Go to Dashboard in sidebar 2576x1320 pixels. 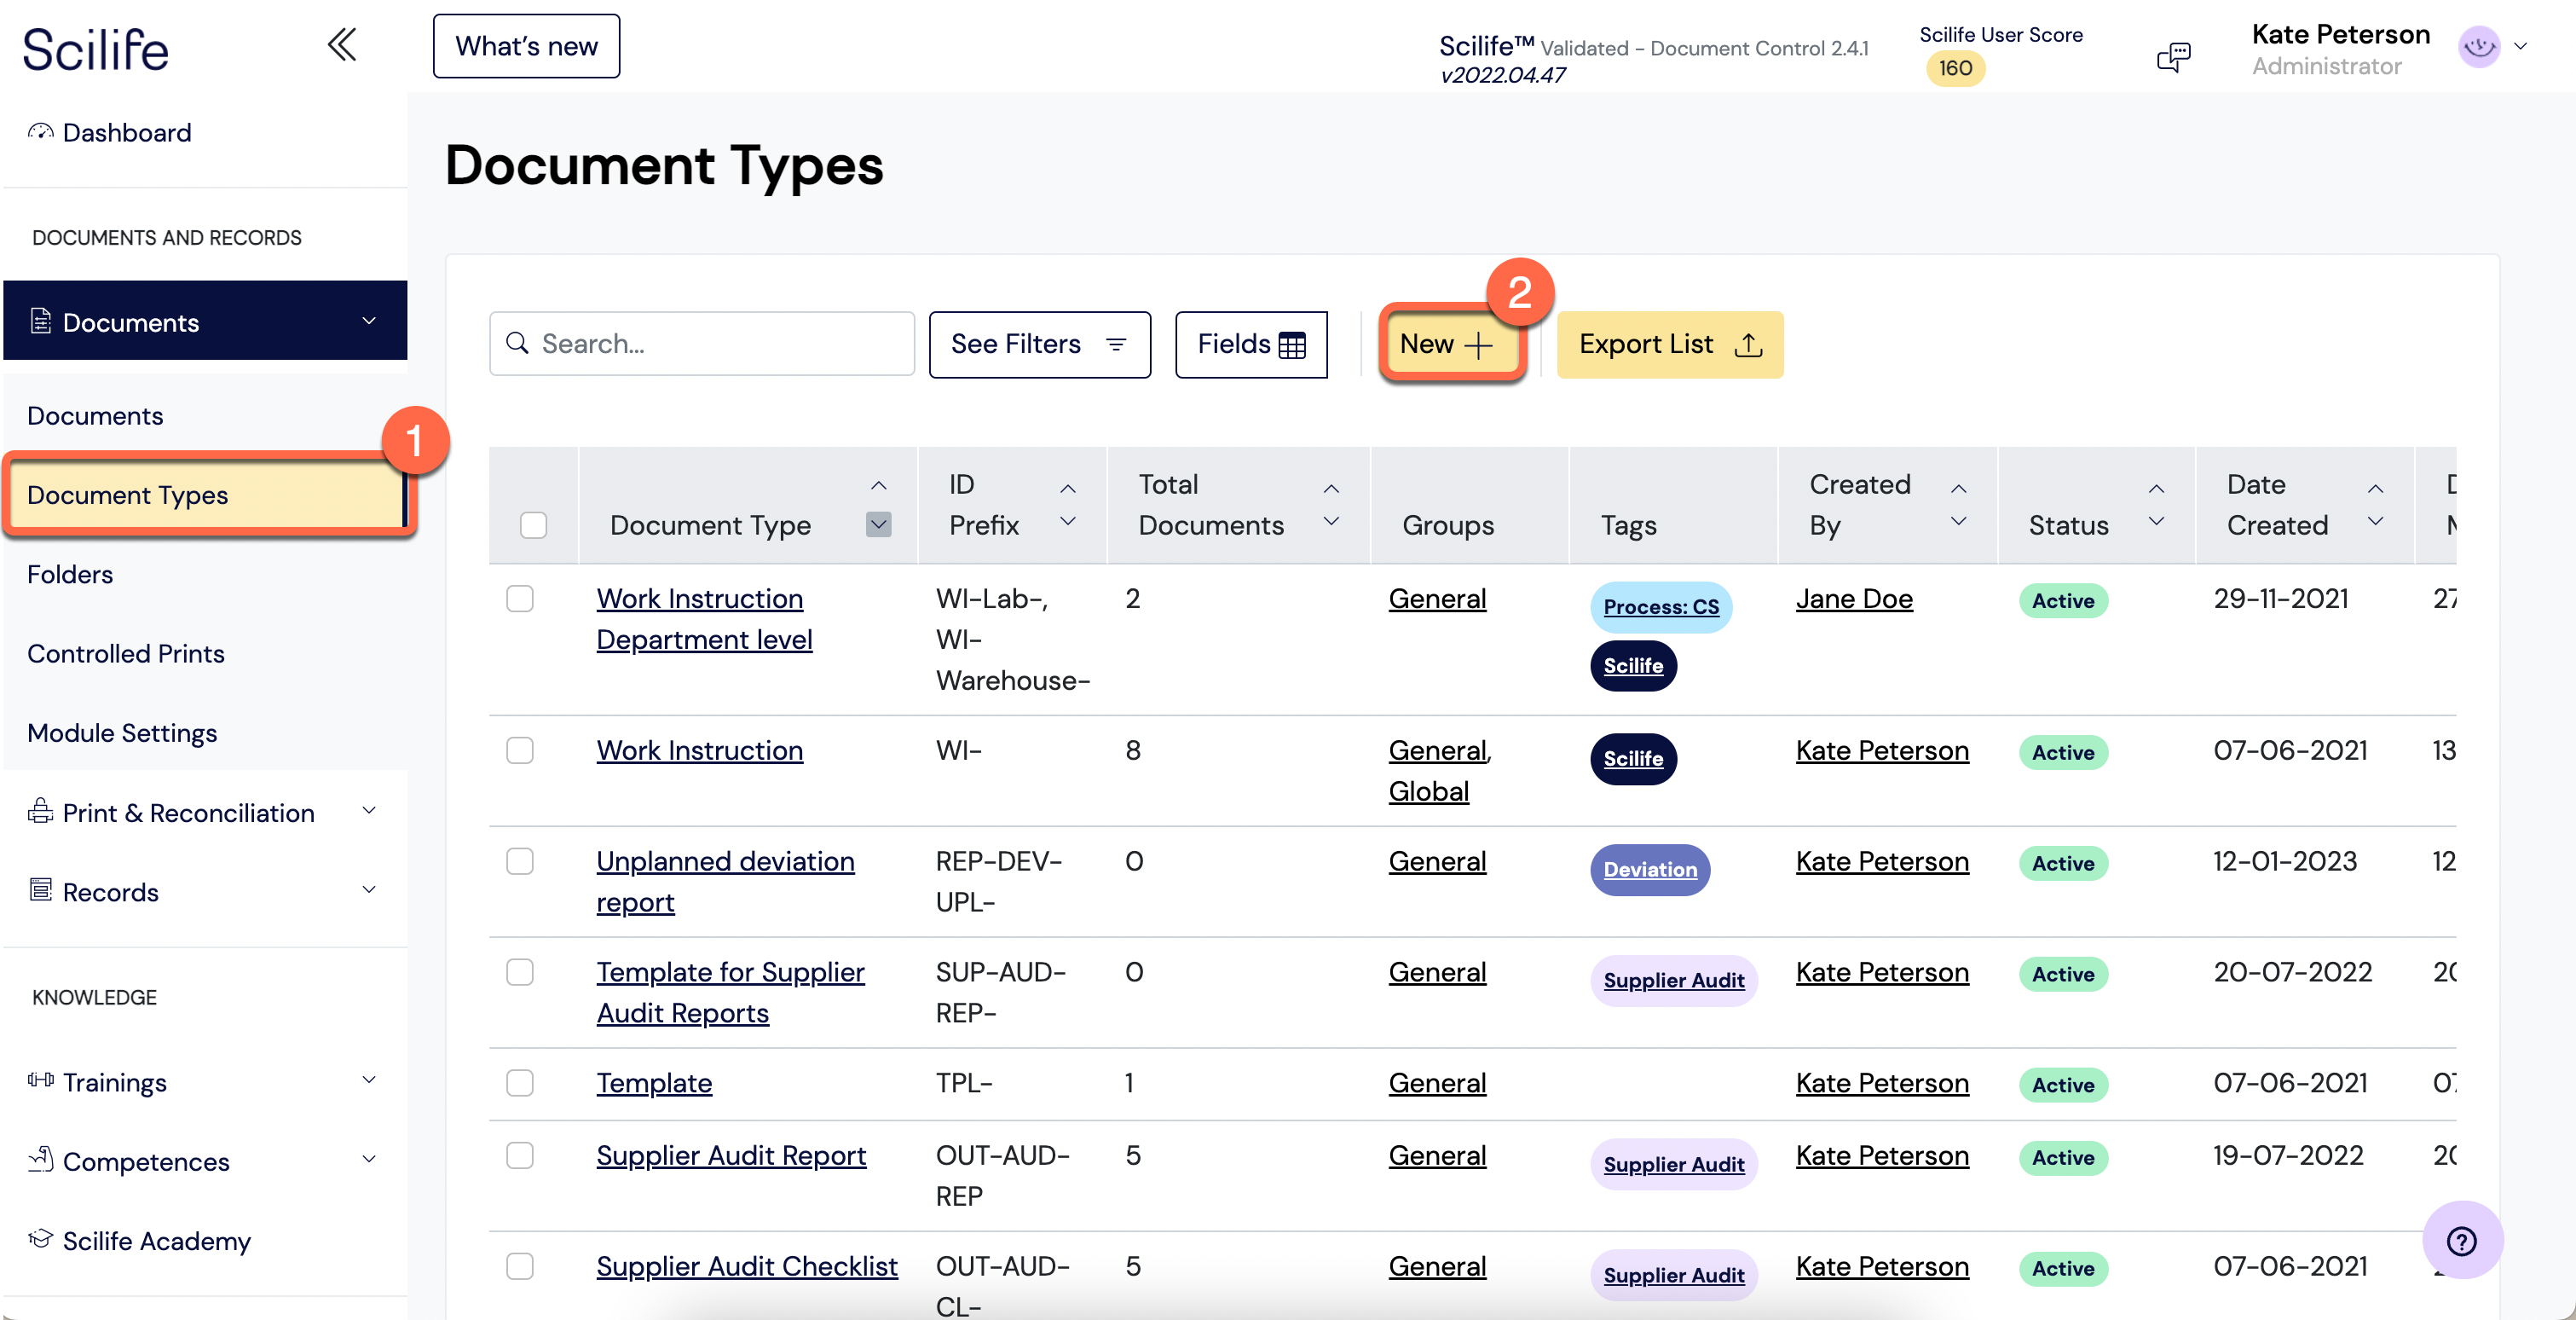[x=126, y=132]
